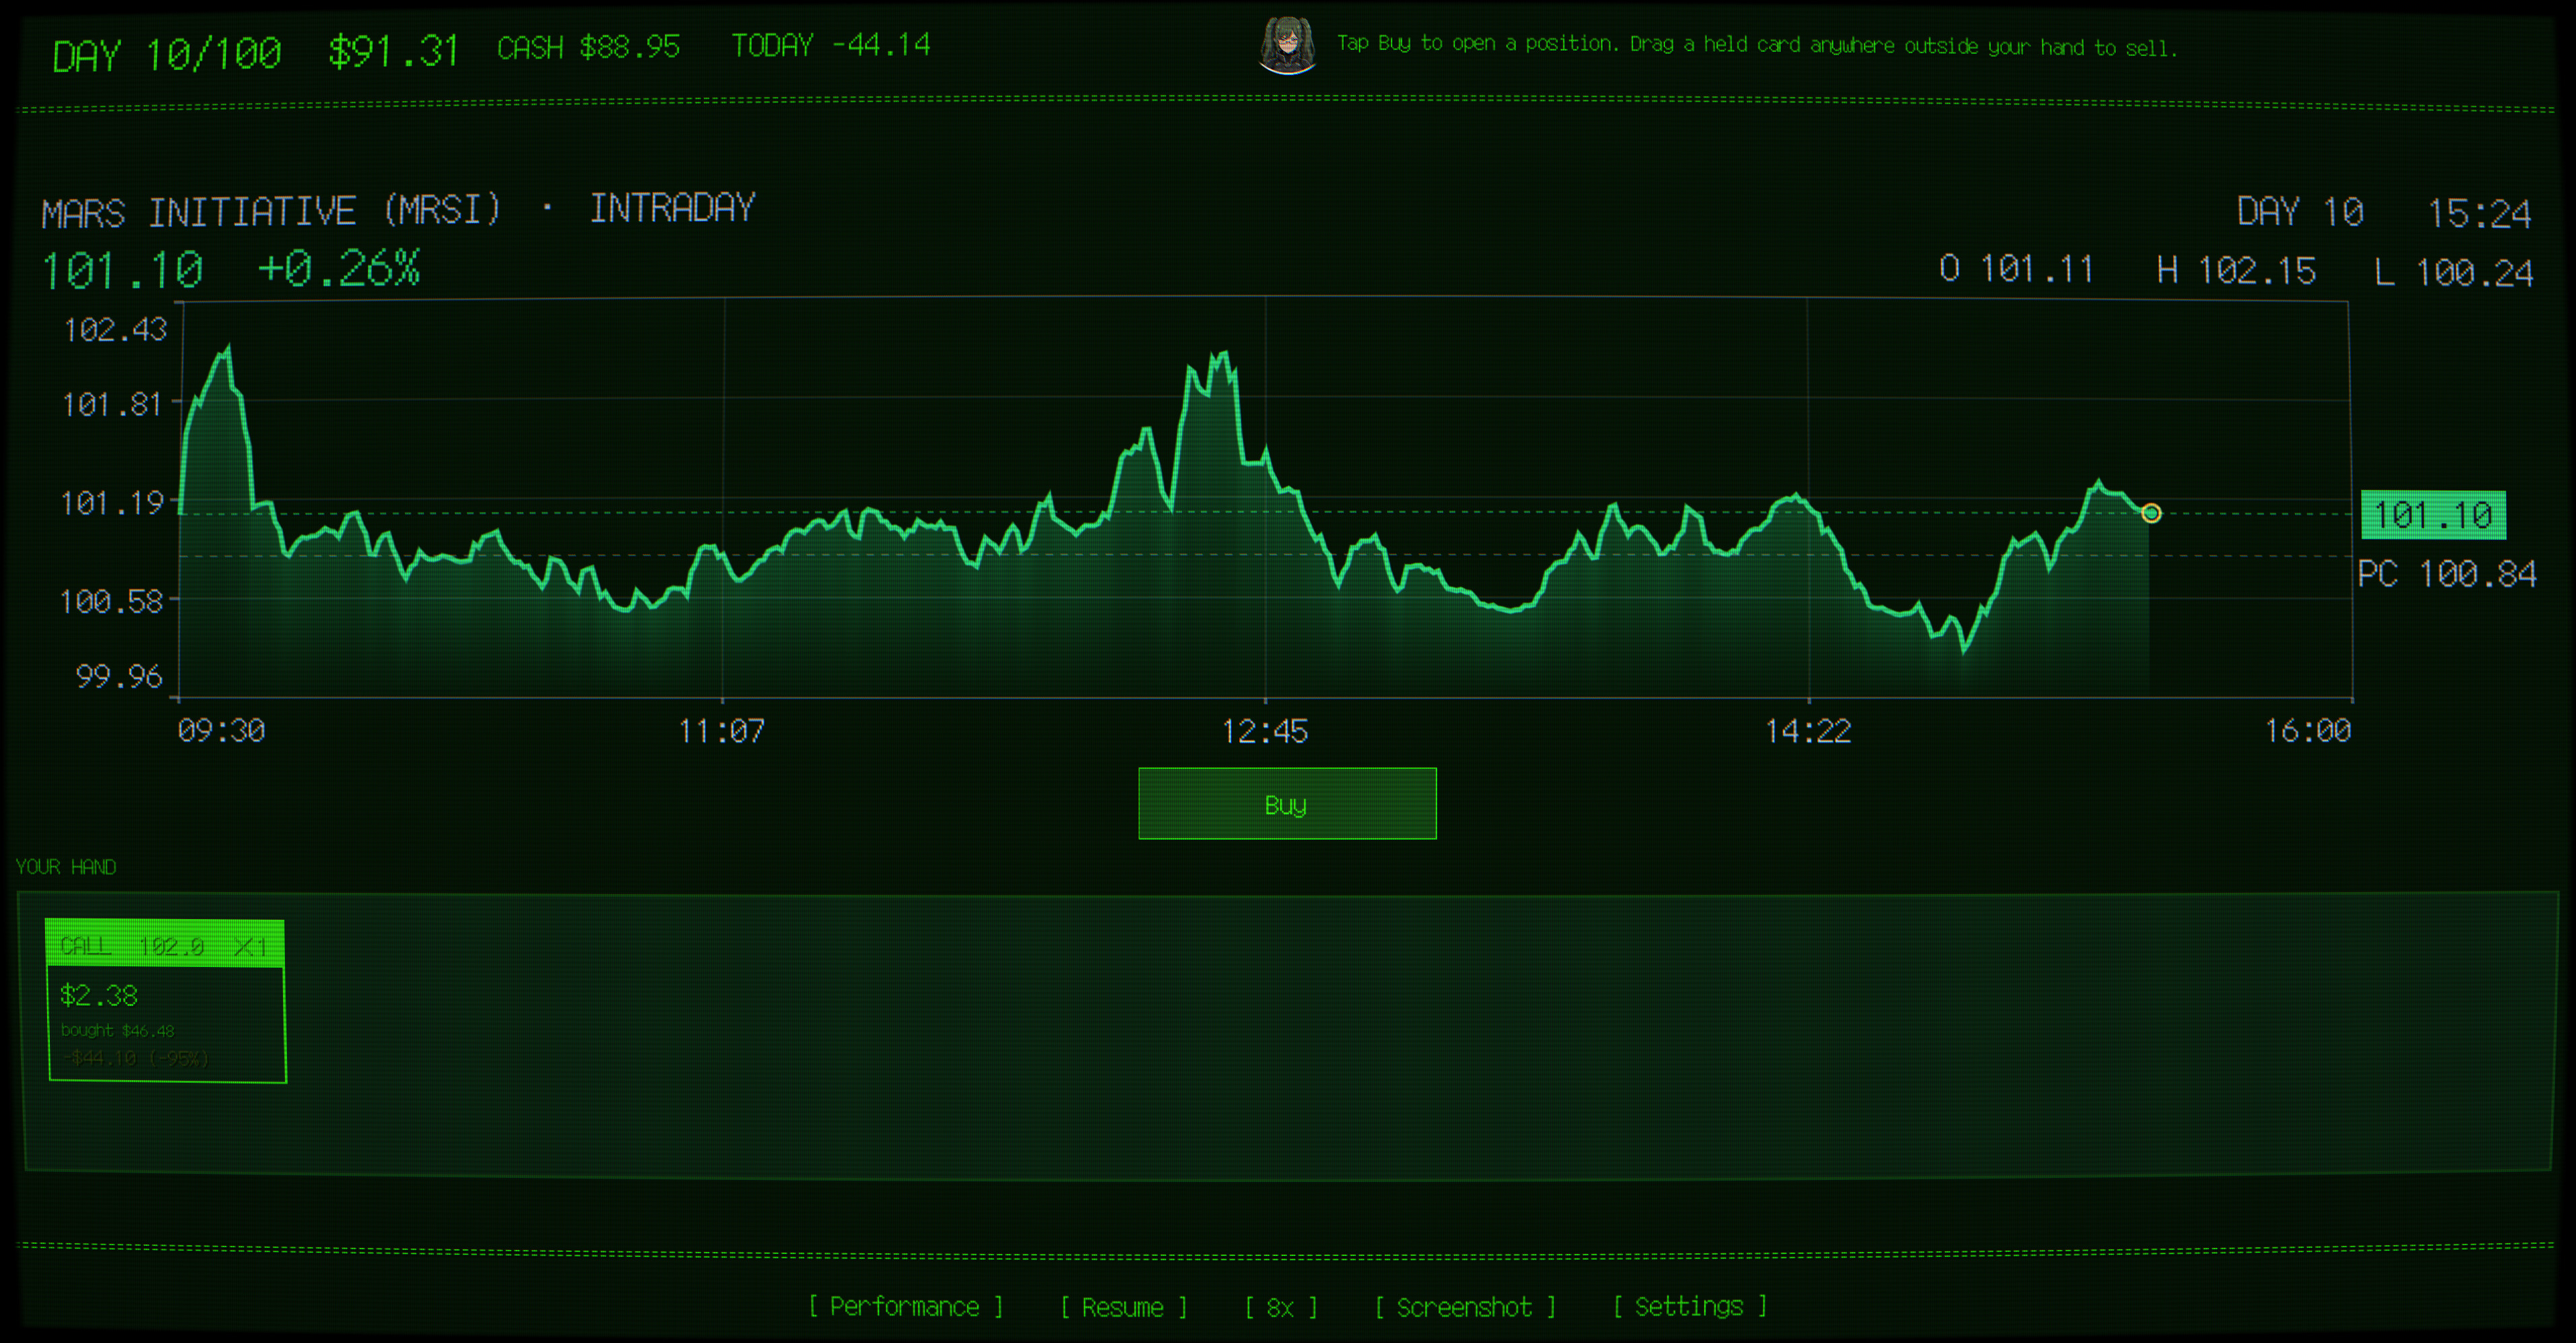2576x1343 pixels.
Task: Click the 101.10 price tag beside chart
Action: point(2433,515)
